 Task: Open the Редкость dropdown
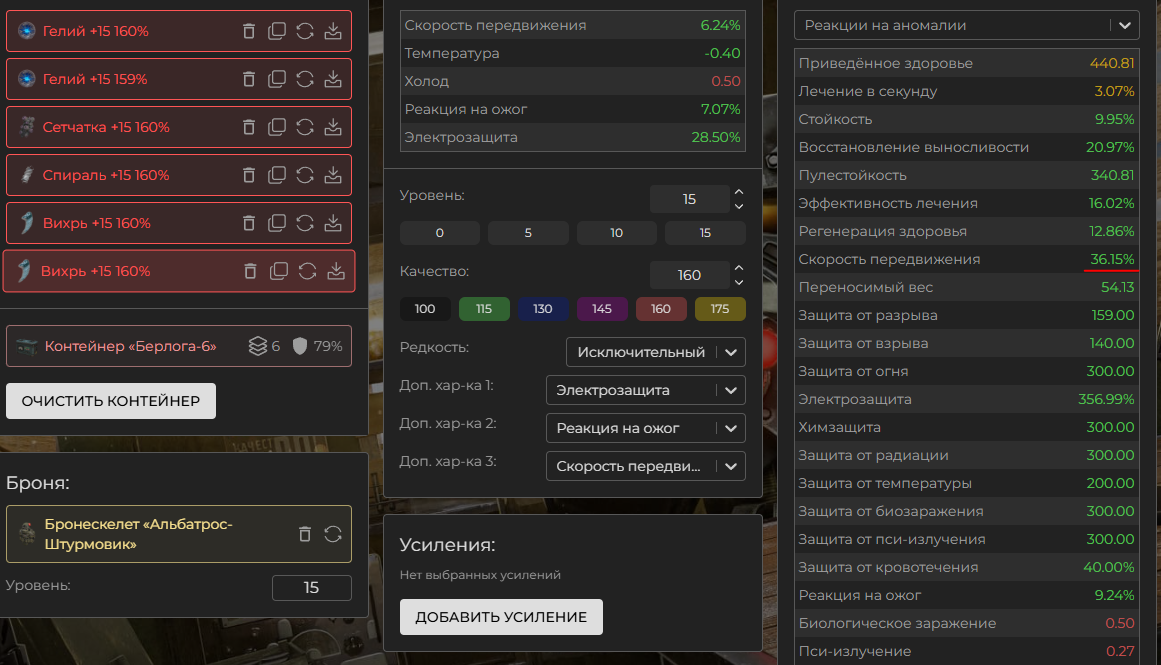point(655,352)
